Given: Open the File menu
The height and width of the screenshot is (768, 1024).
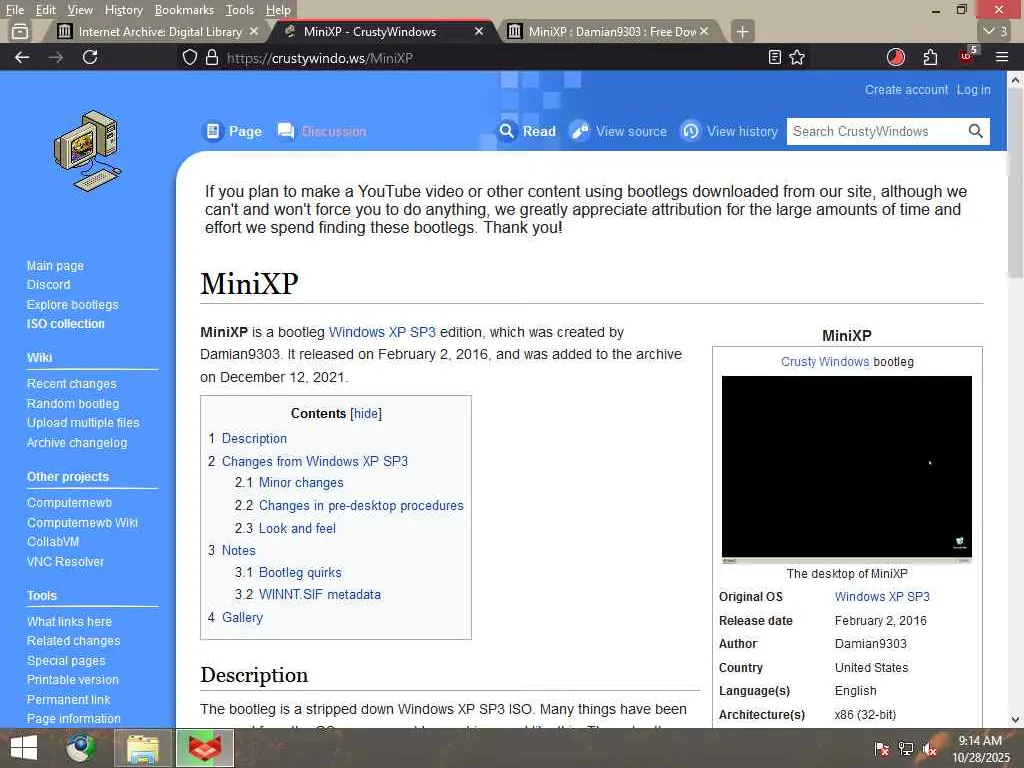Looking at the screenshot, I should (14, 10).
